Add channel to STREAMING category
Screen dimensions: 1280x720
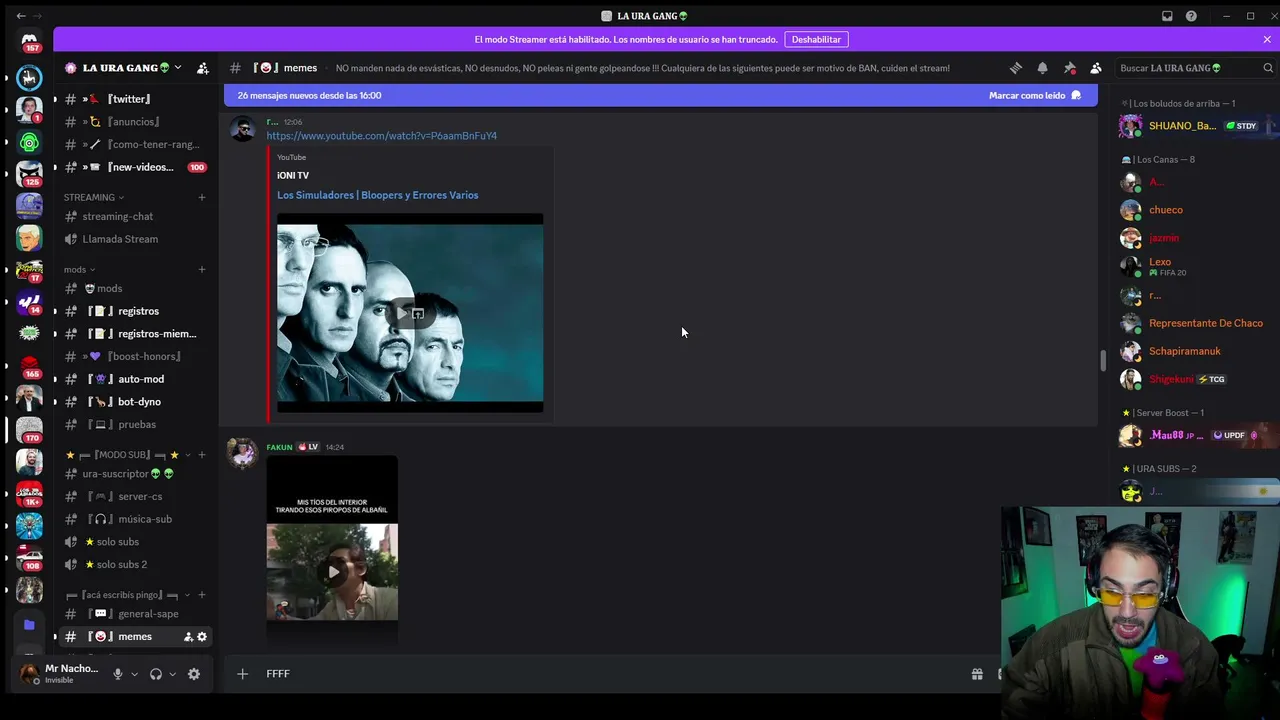coord(202,197)
